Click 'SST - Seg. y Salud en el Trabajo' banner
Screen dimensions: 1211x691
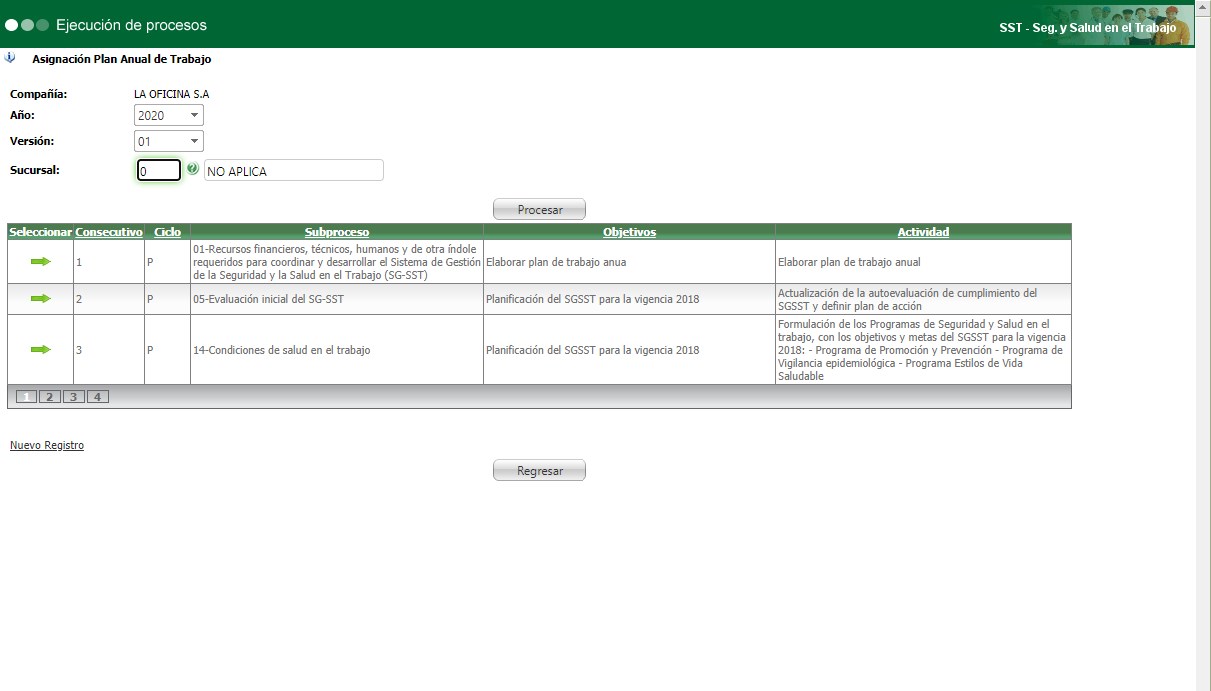[x=1087, y=28]
